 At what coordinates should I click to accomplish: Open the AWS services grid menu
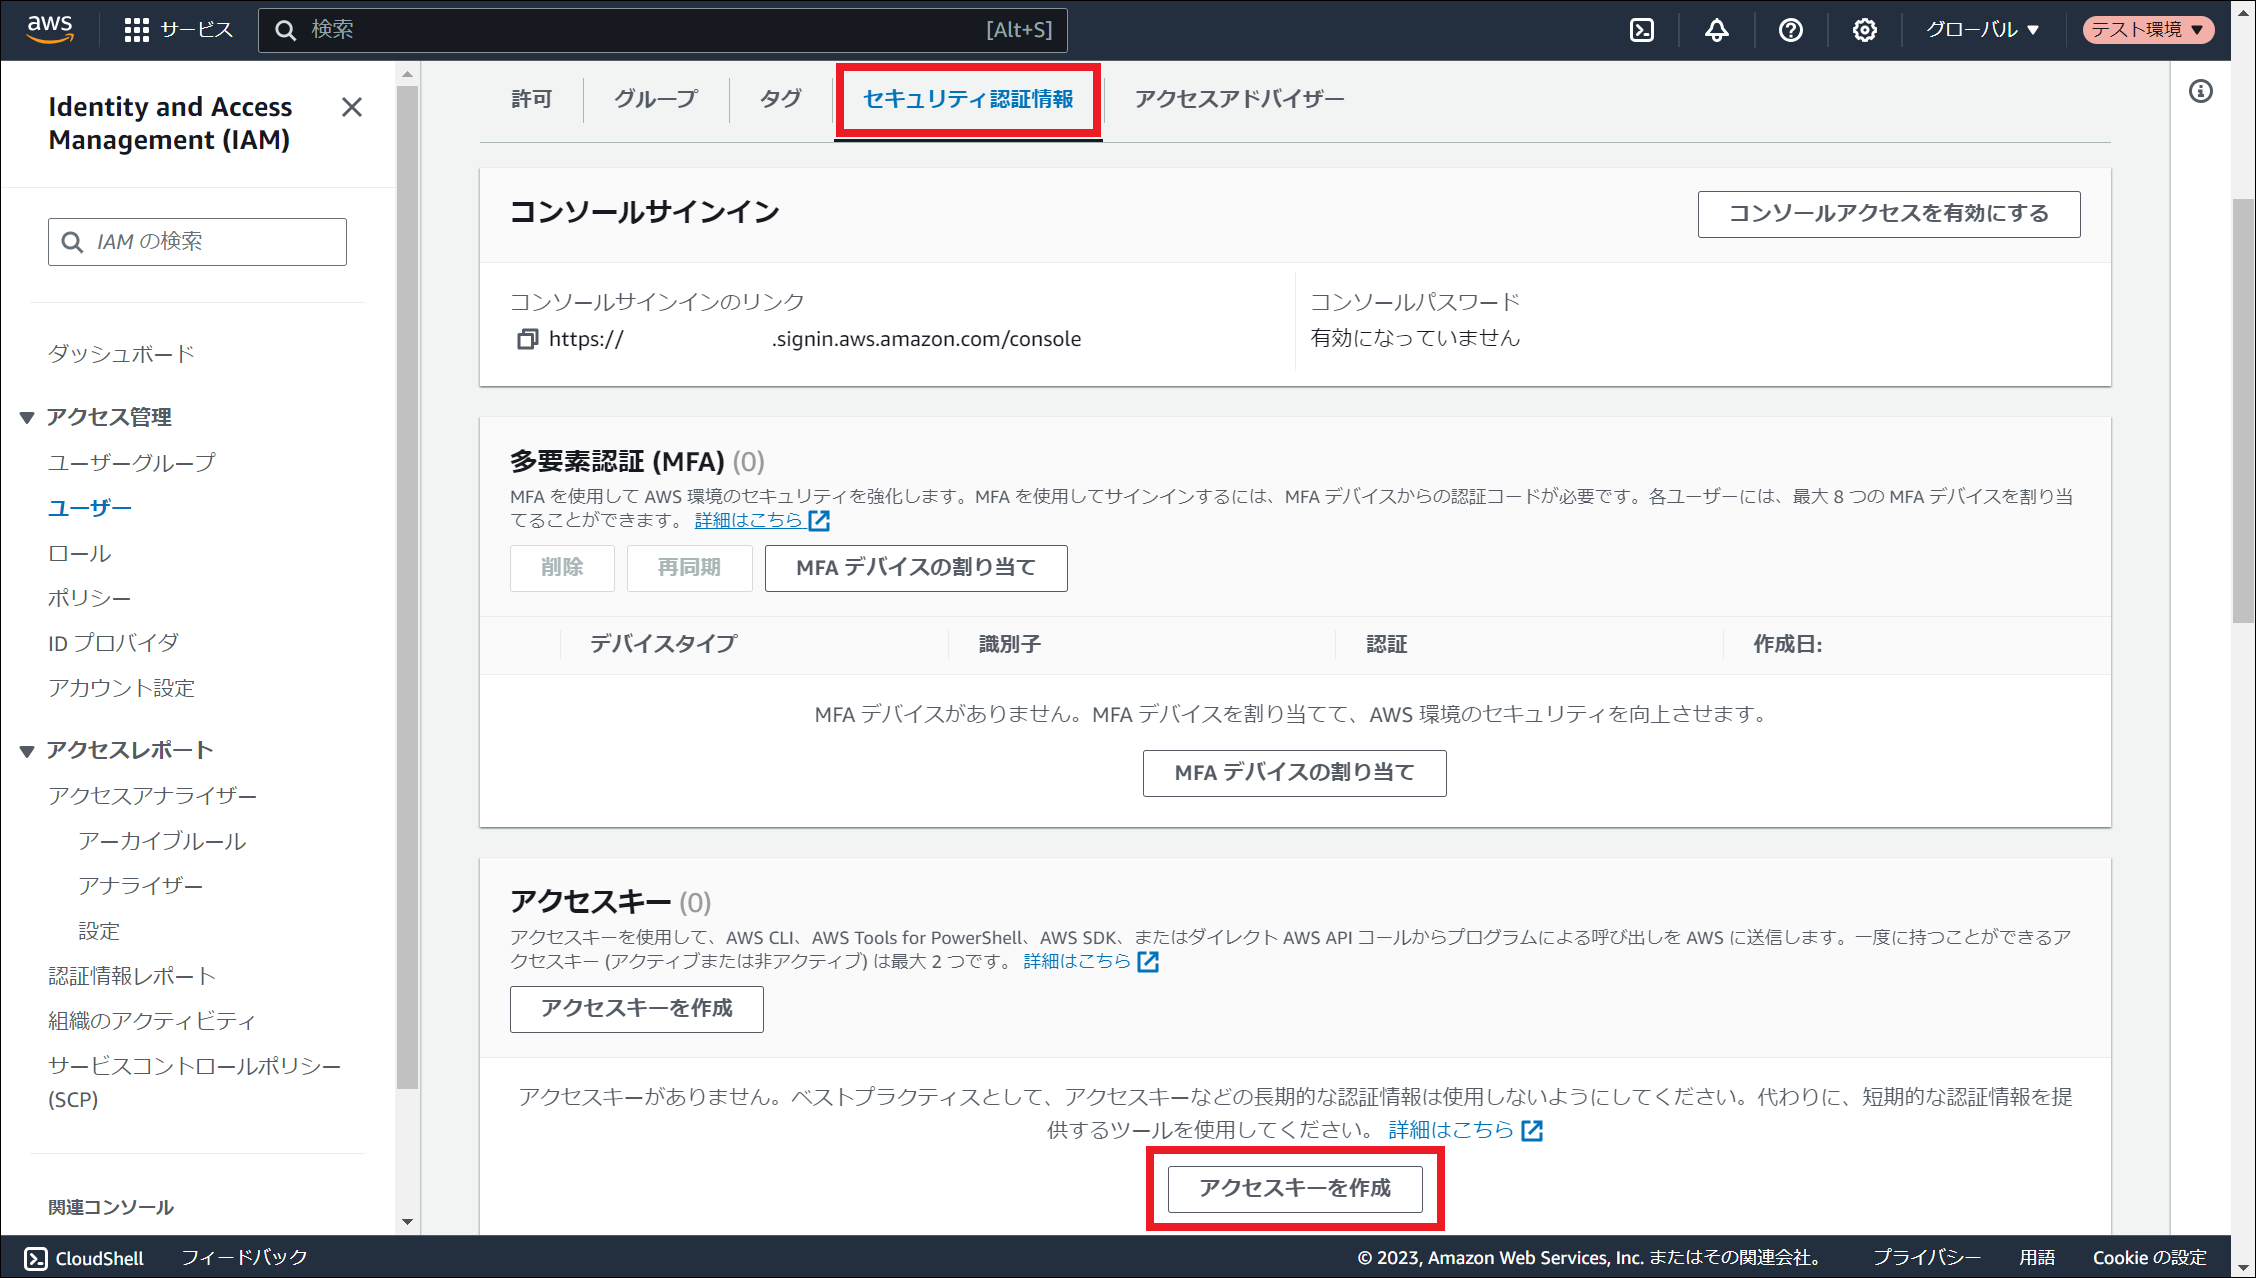(136, 30)
